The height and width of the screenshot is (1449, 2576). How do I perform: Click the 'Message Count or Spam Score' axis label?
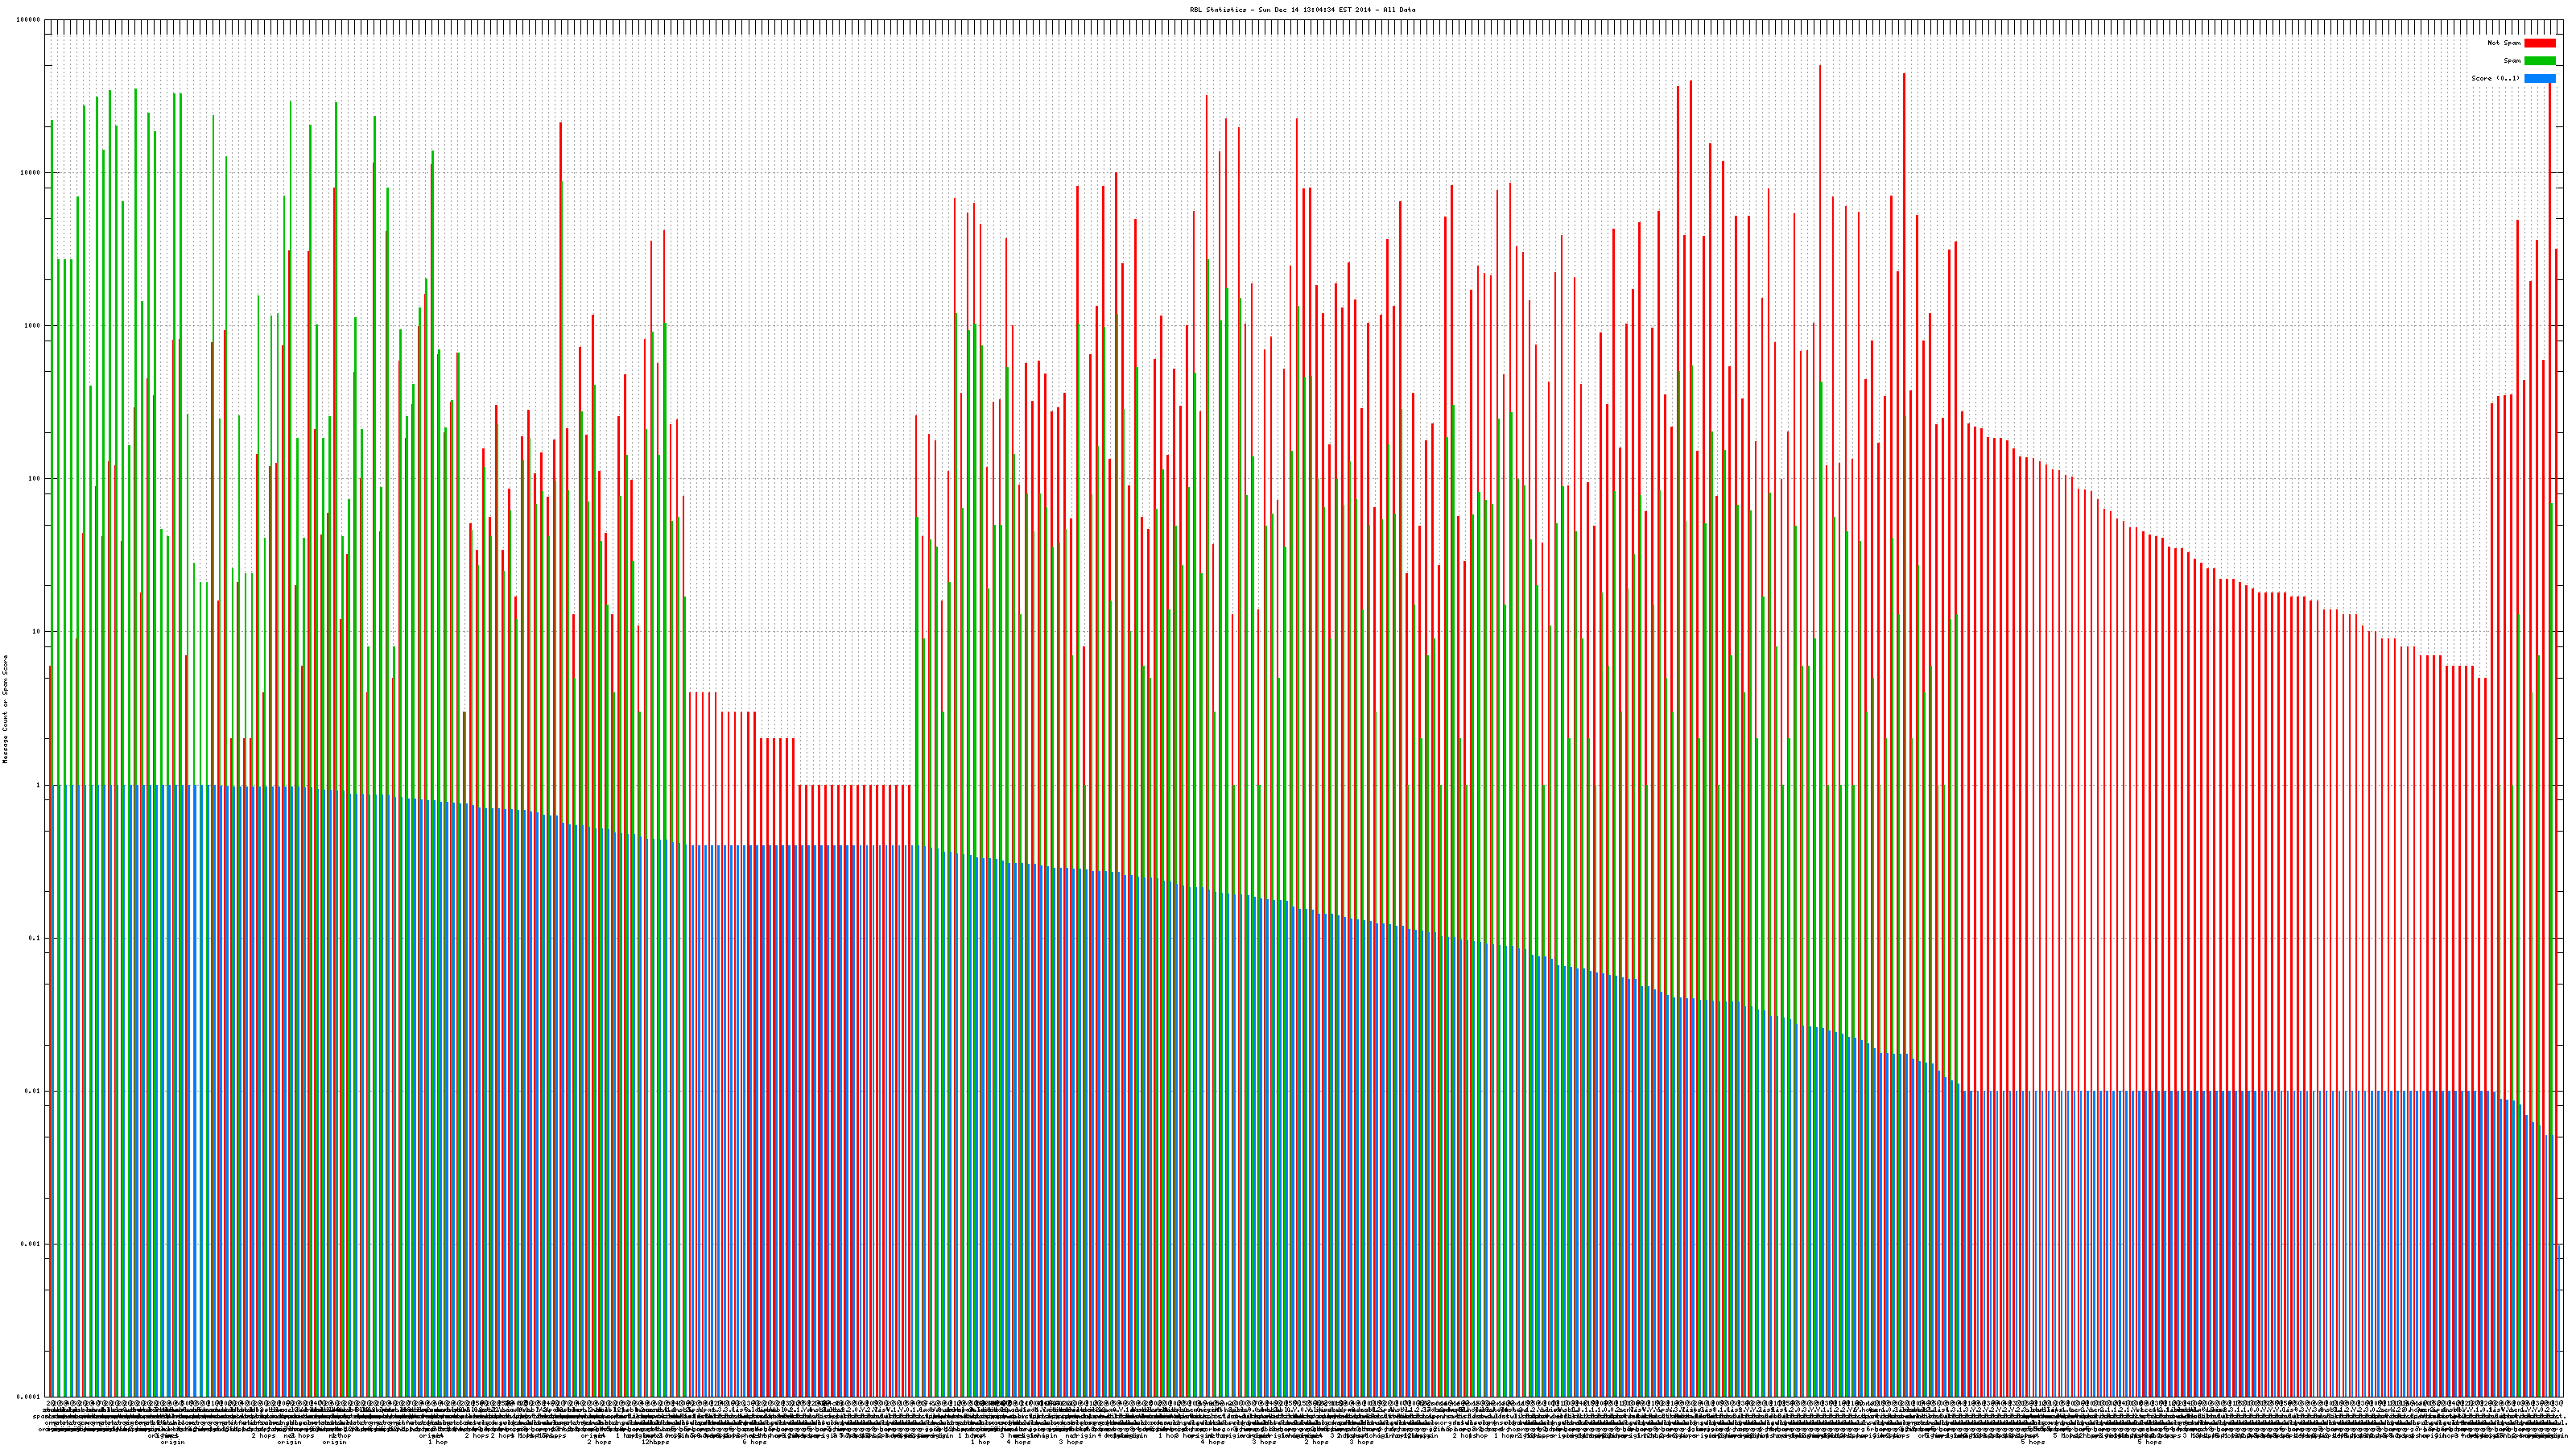pos(5,709)
